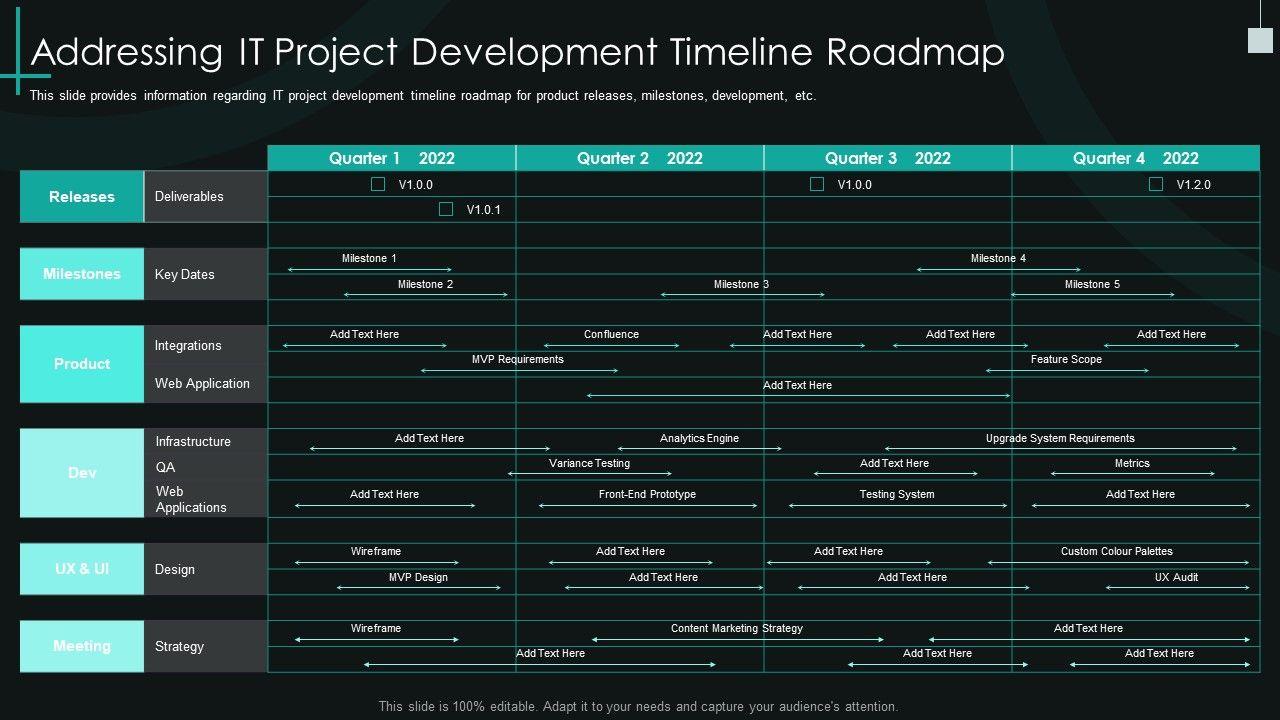Select the Product category block

click(x=82, y=364)
